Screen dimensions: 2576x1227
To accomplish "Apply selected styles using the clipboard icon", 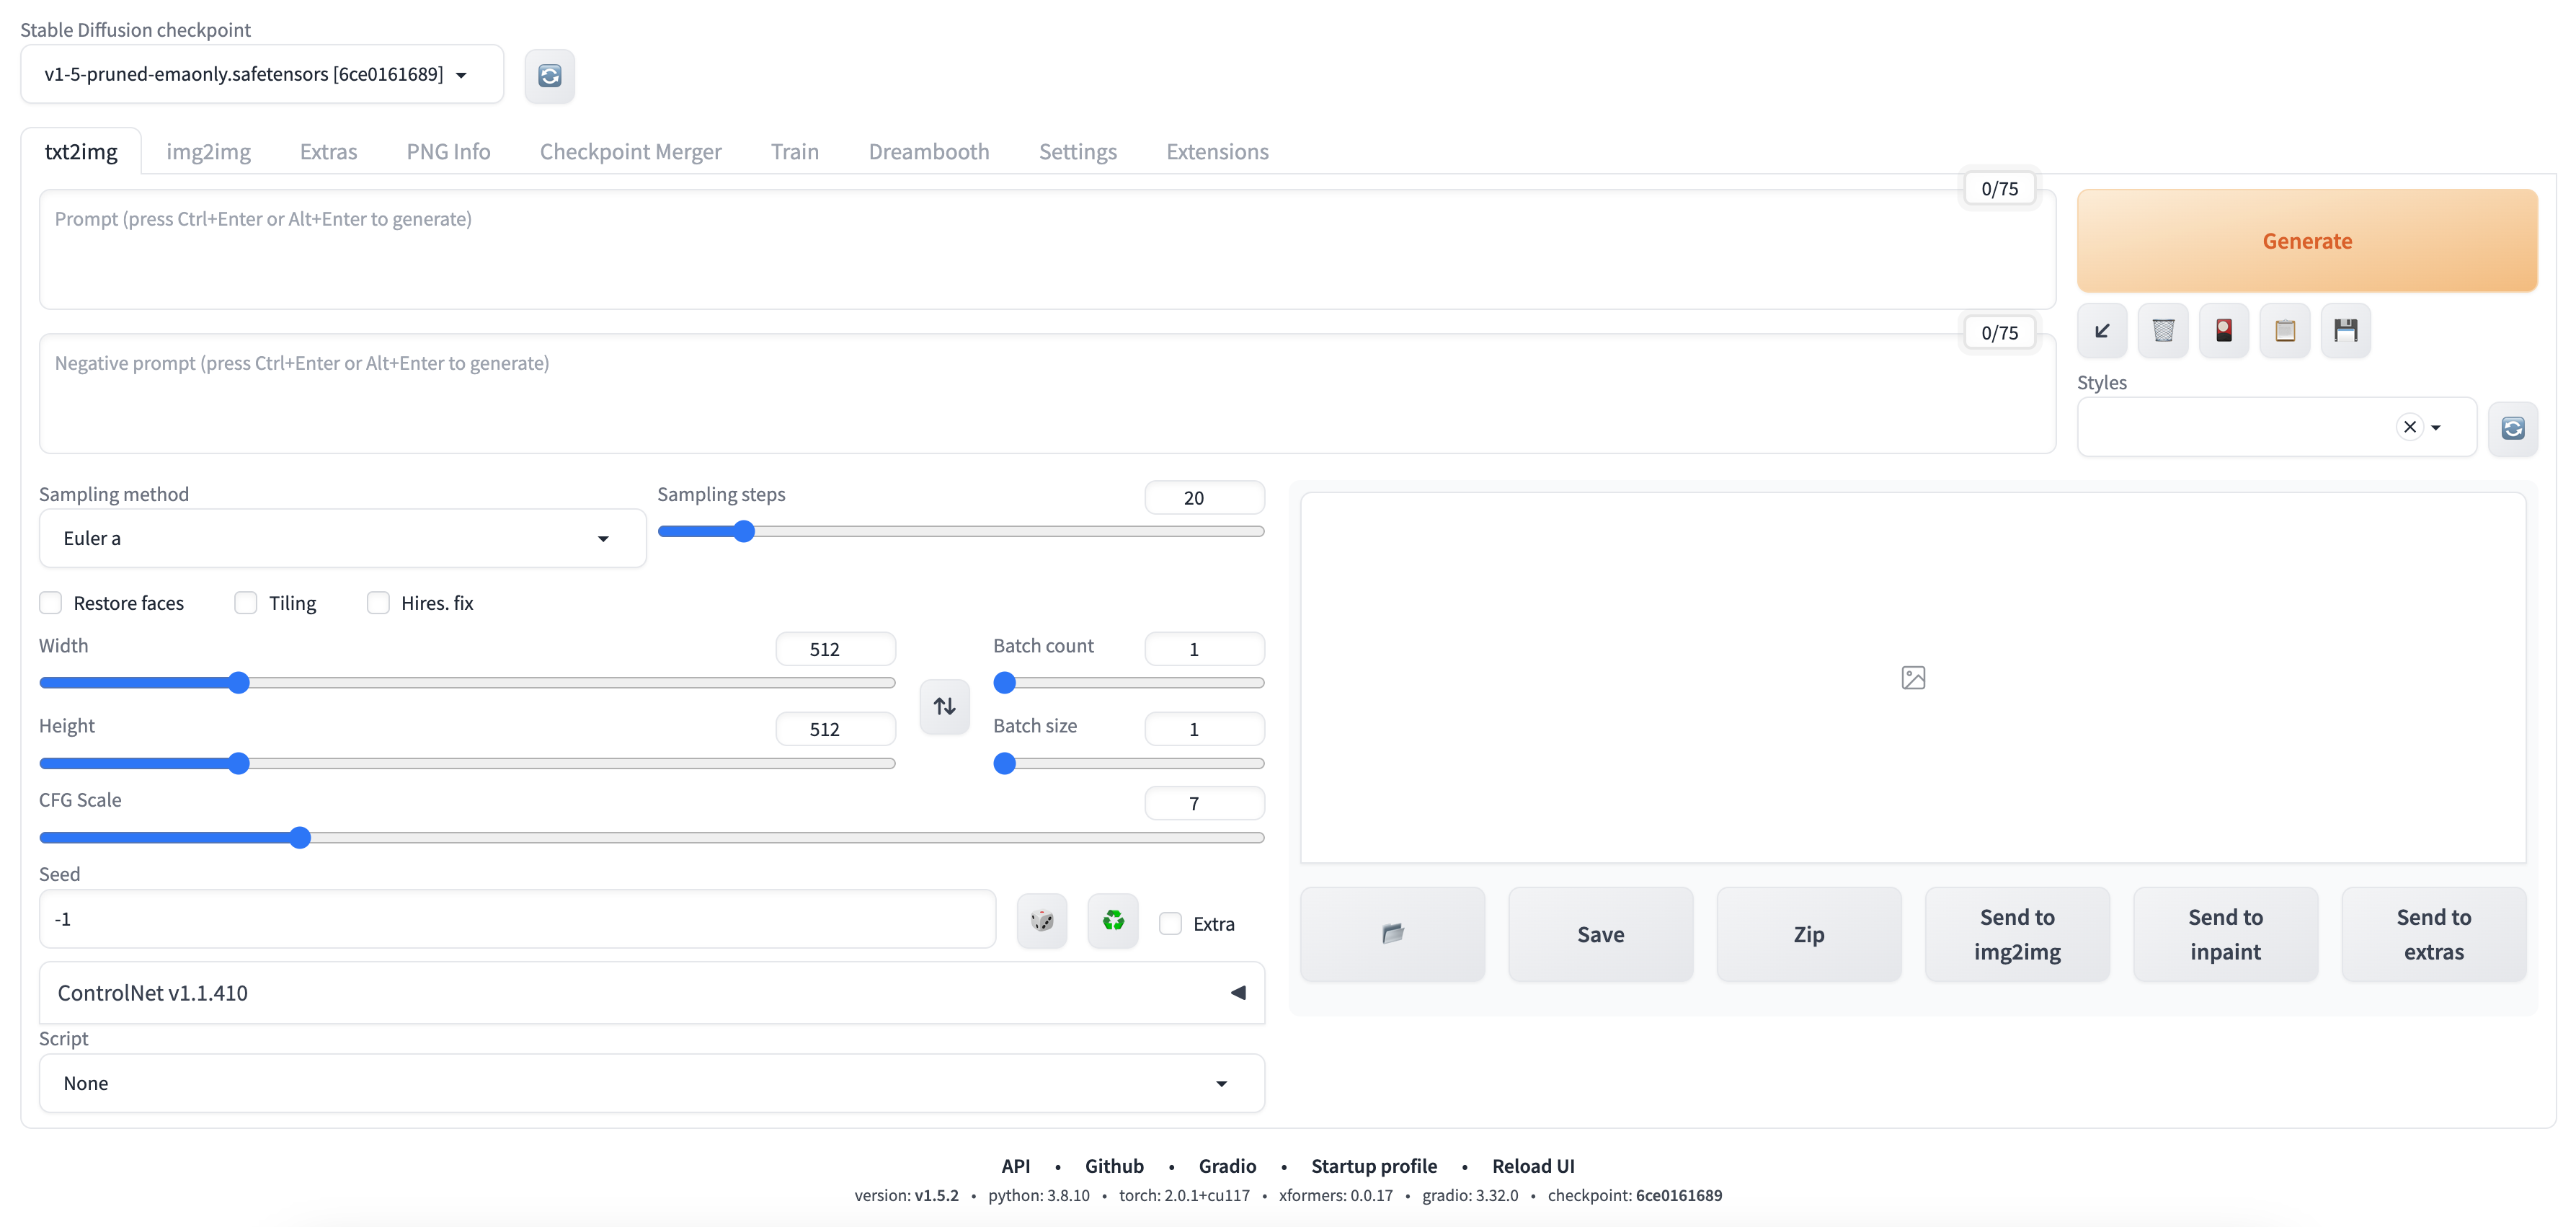I will coord(2284,331).
